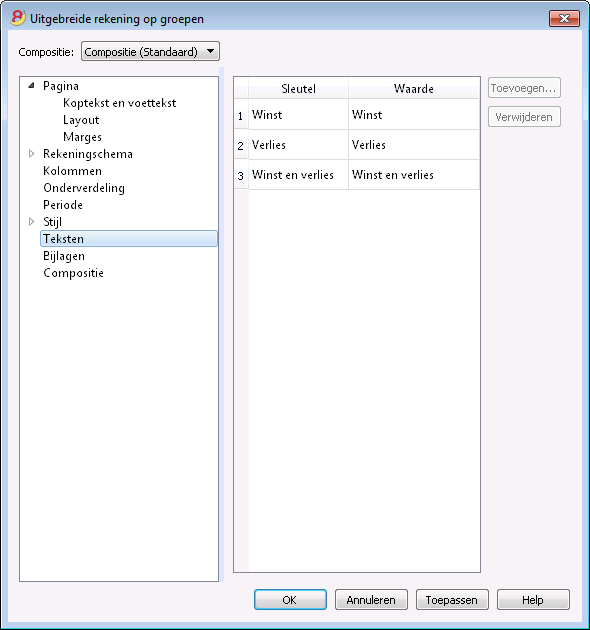Select Periode in the tree
Viewport: 590px width, 630px height.
[x=63, y=205]
